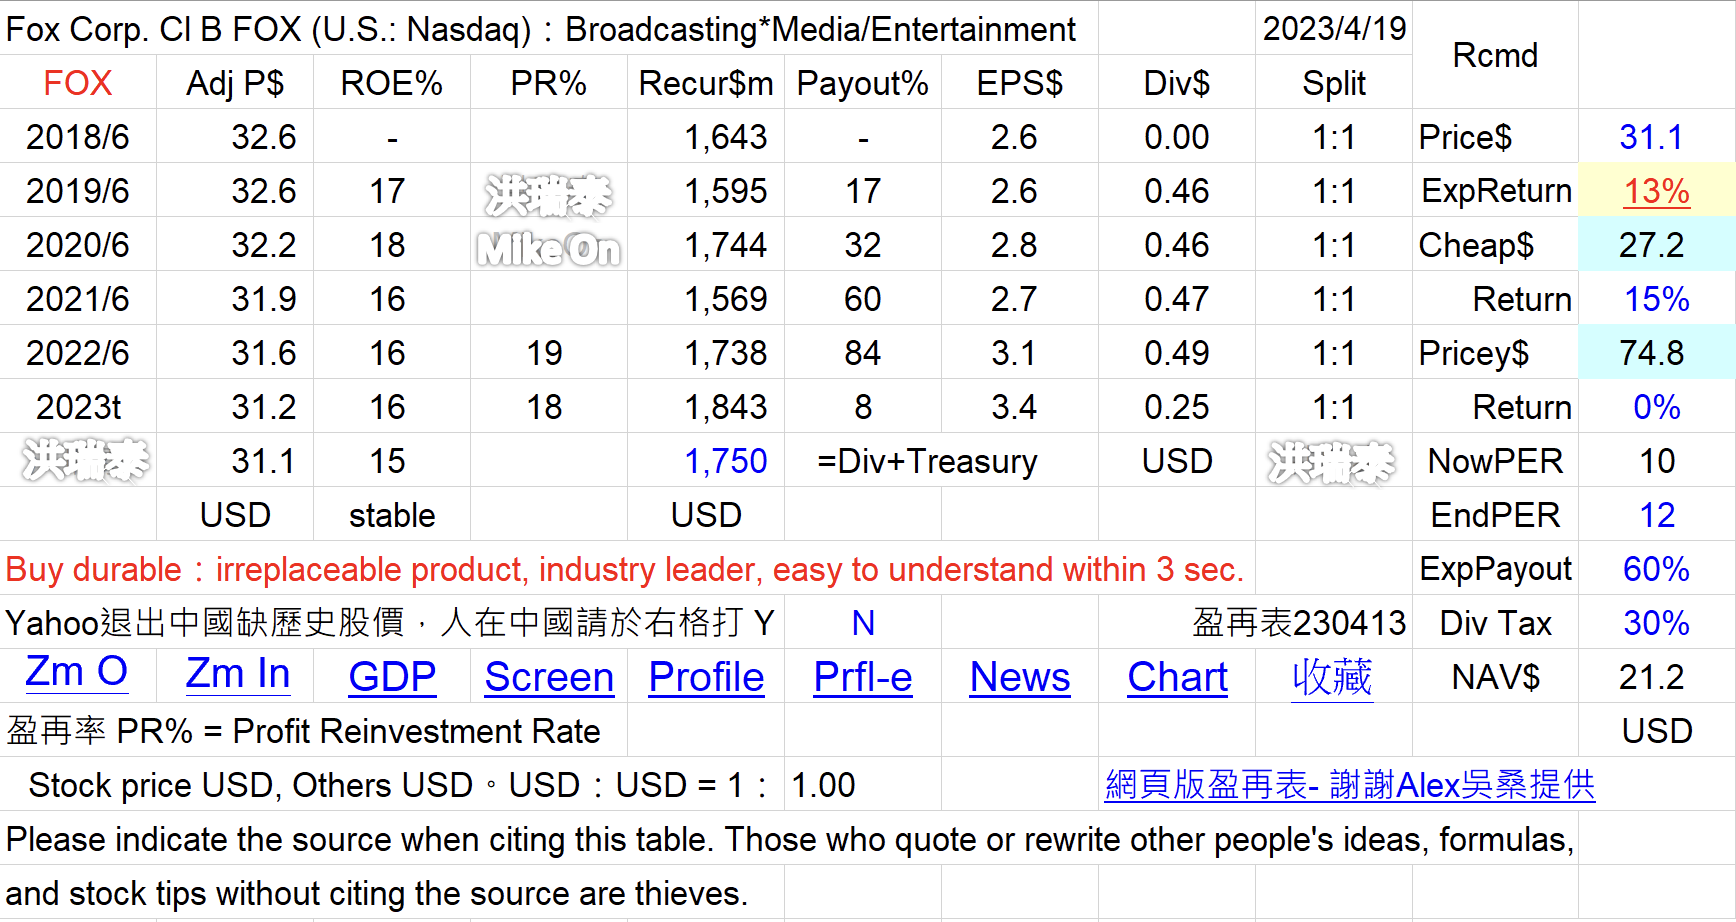Select the EPS$ value 3.1
1736x922 pixels.
[1014, 353]
